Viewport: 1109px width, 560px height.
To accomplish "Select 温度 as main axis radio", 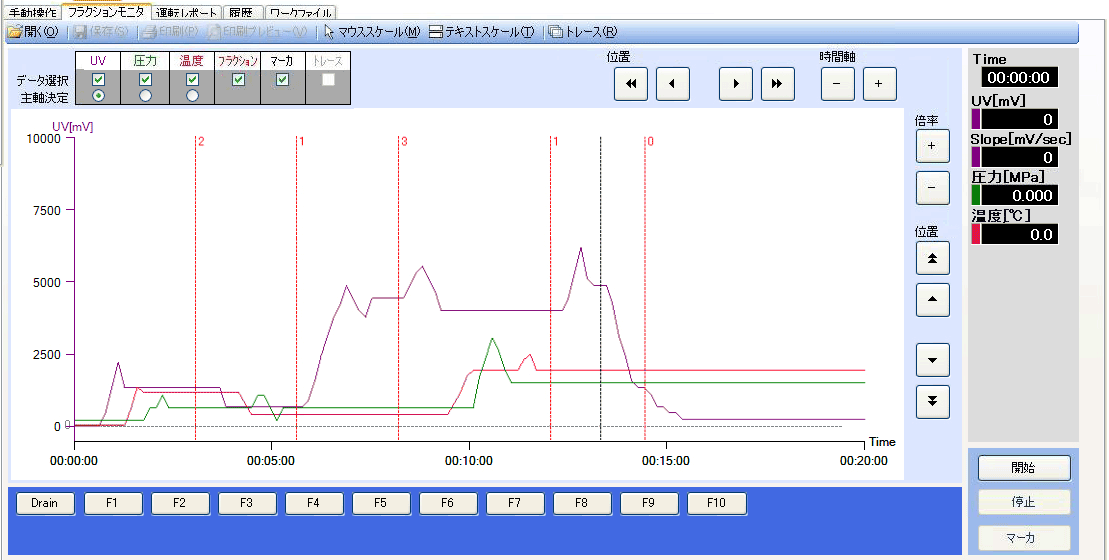I will click(192, 95).
